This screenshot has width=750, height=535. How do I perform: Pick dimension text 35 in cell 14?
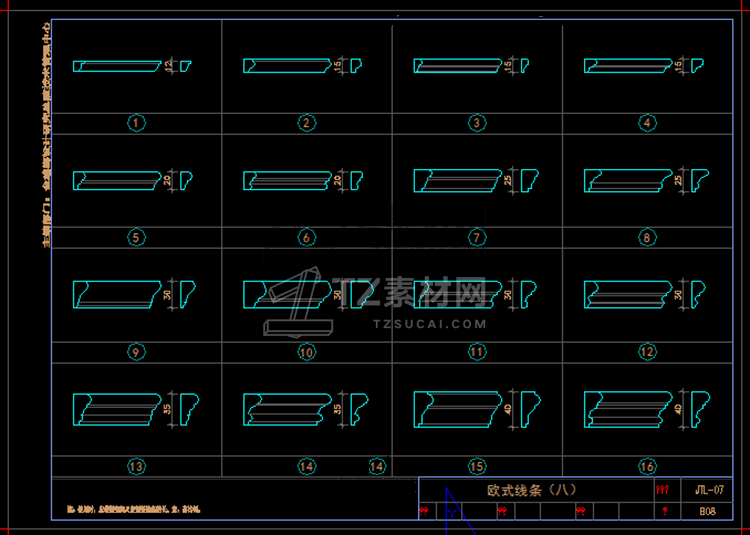coord(338,409)
